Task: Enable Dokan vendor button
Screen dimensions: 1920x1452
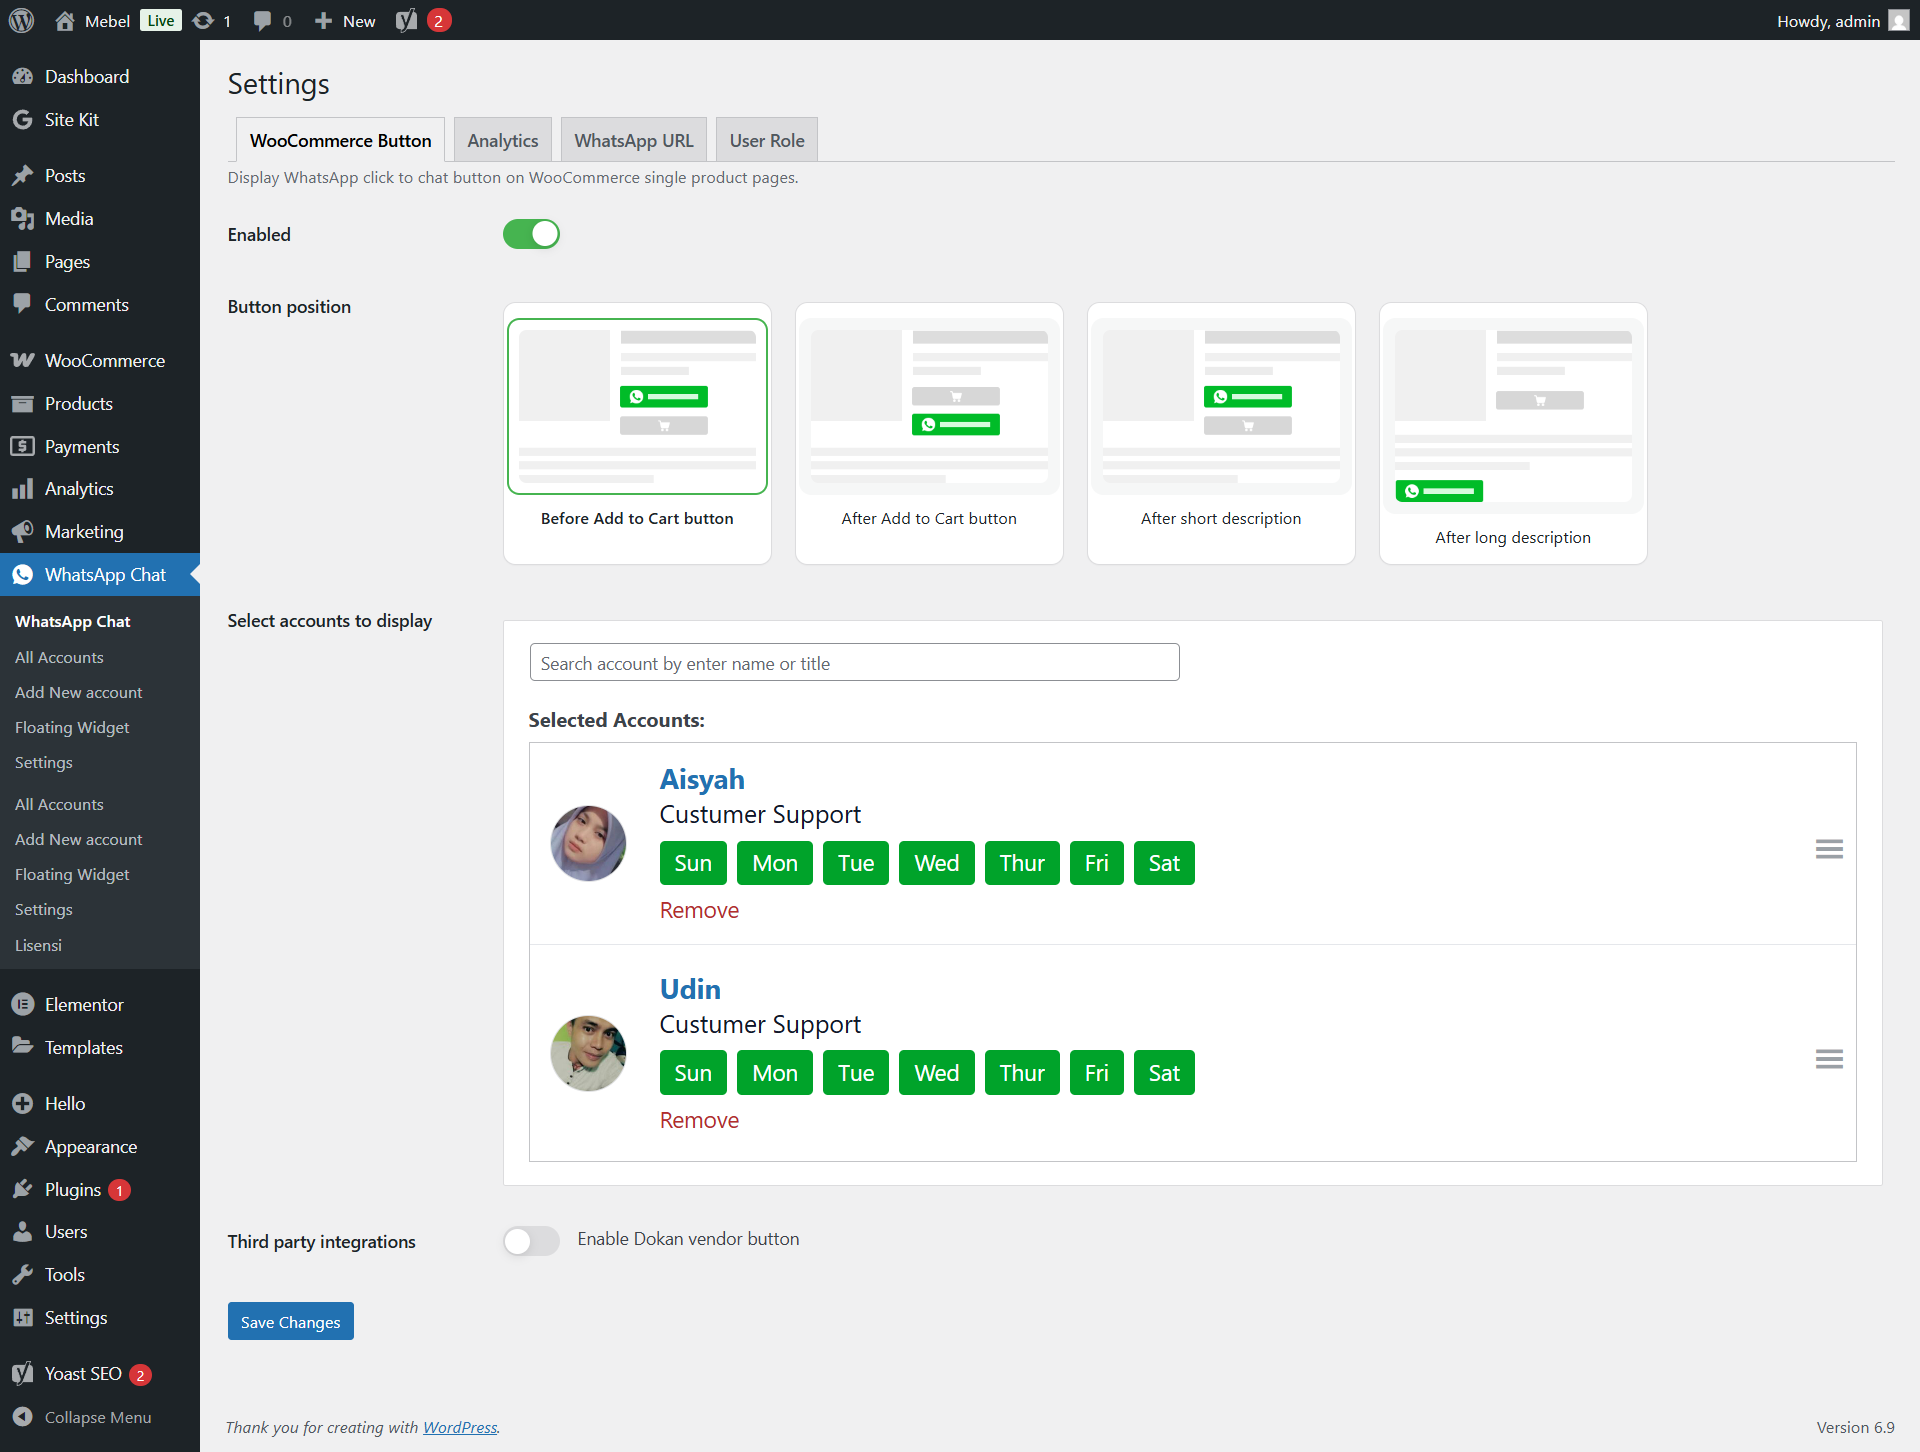Action: tap(531, 1241)
